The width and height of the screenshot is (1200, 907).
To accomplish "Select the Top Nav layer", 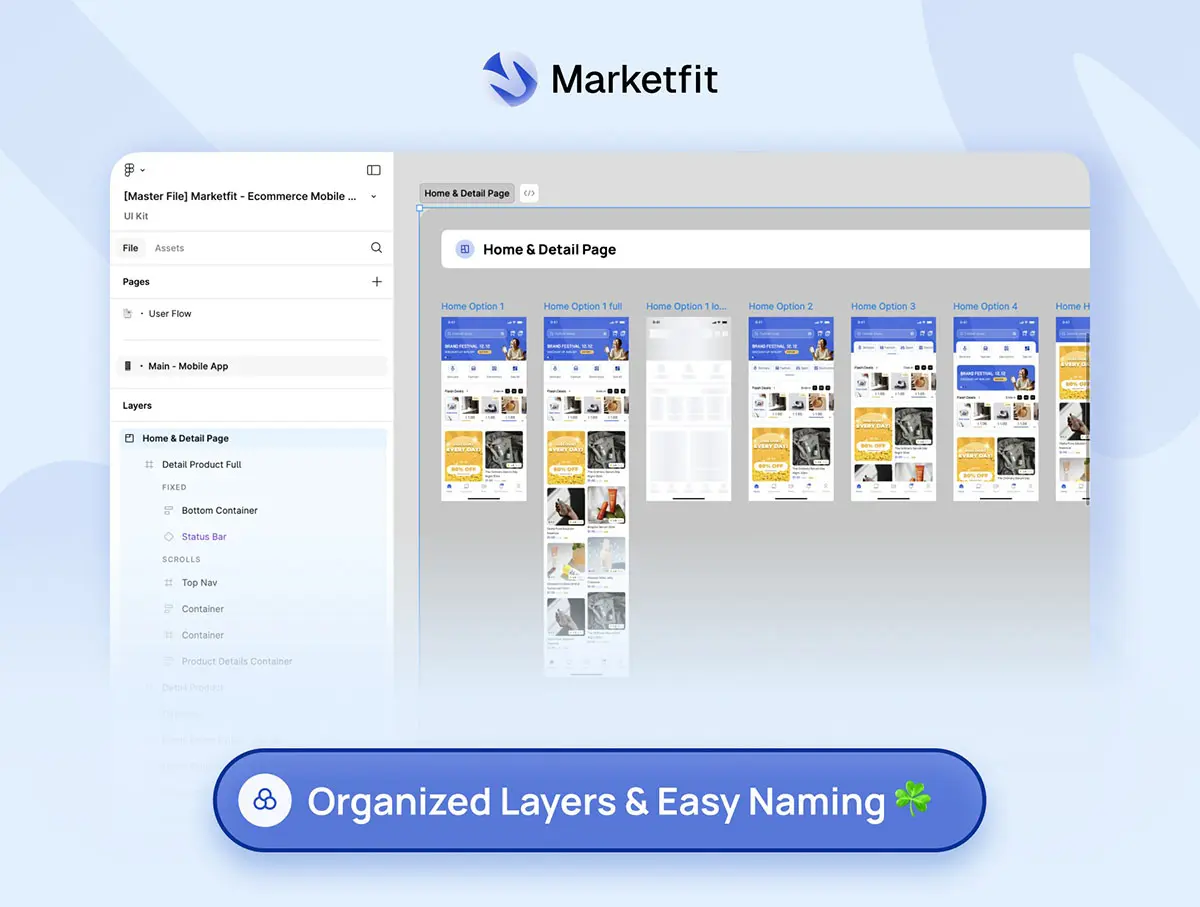I will point(199,583).
